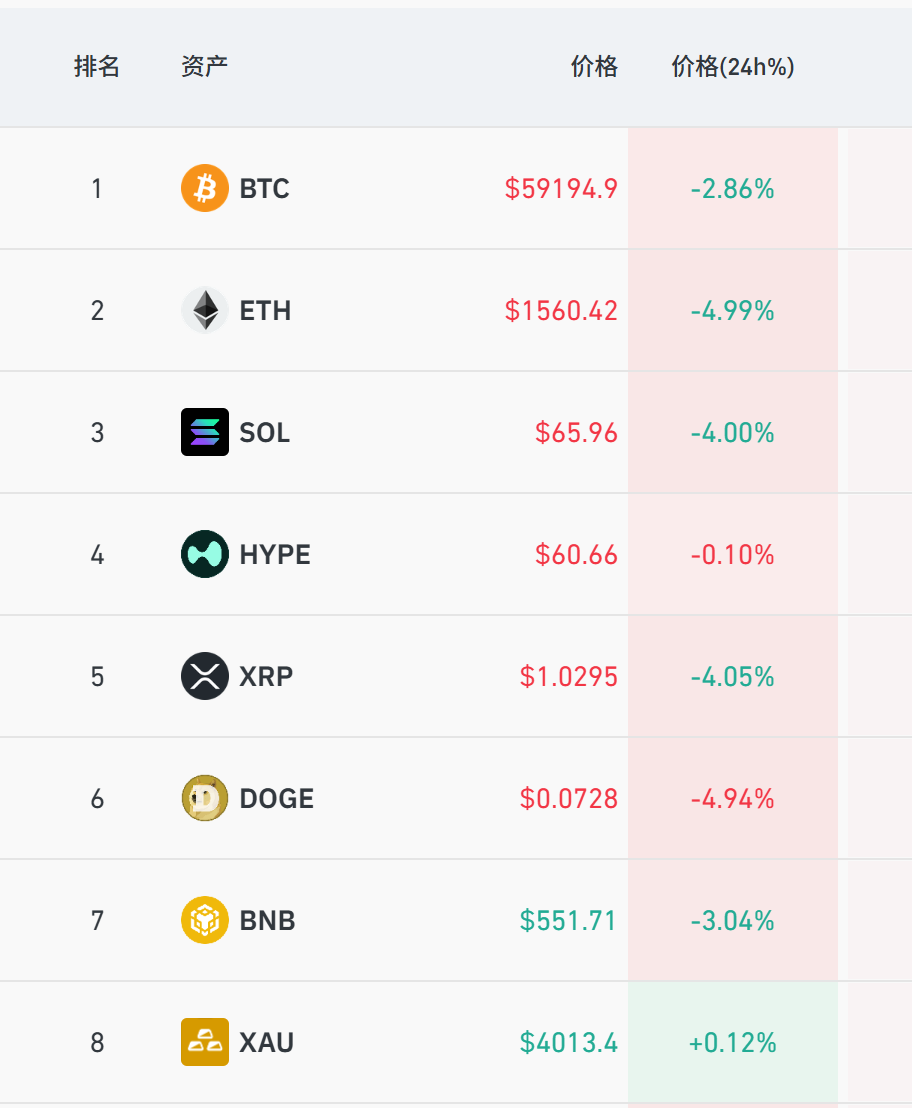Open the BTC asset name link

tap(264, 189)
